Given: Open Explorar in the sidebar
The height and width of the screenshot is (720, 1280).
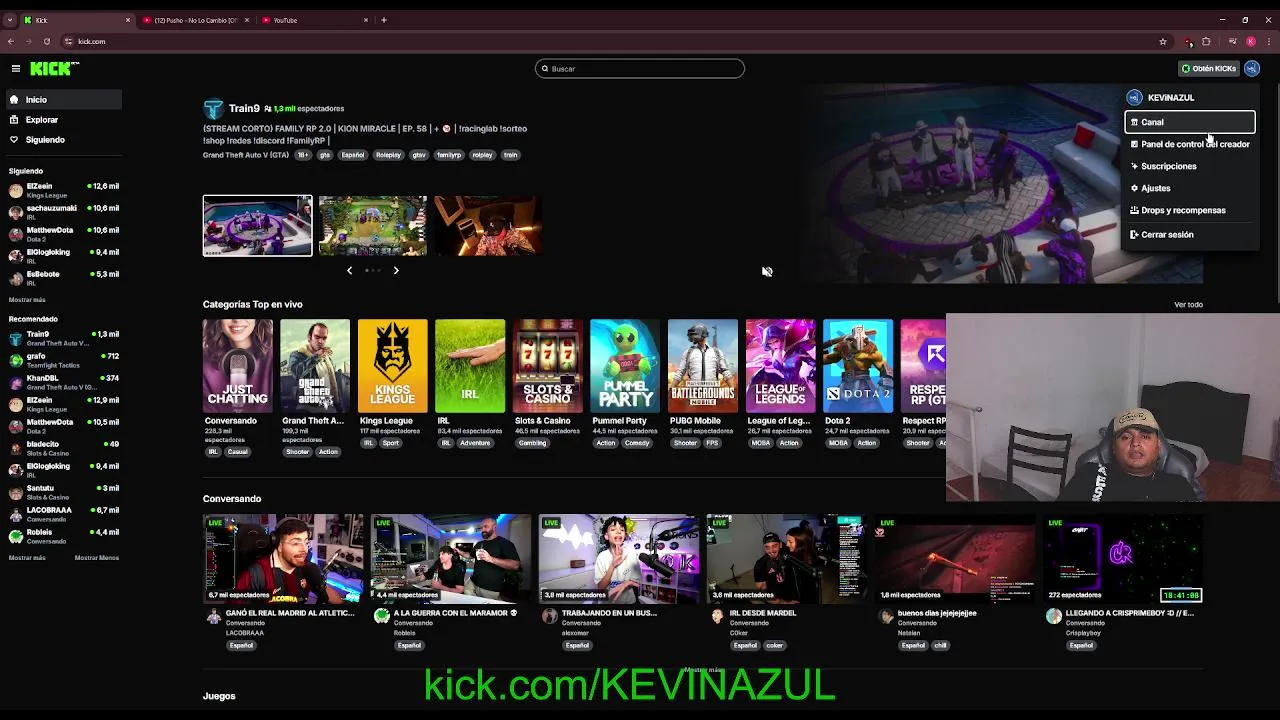Looking at the screenshot, I should pyautogui.click(x=62, y=119).
